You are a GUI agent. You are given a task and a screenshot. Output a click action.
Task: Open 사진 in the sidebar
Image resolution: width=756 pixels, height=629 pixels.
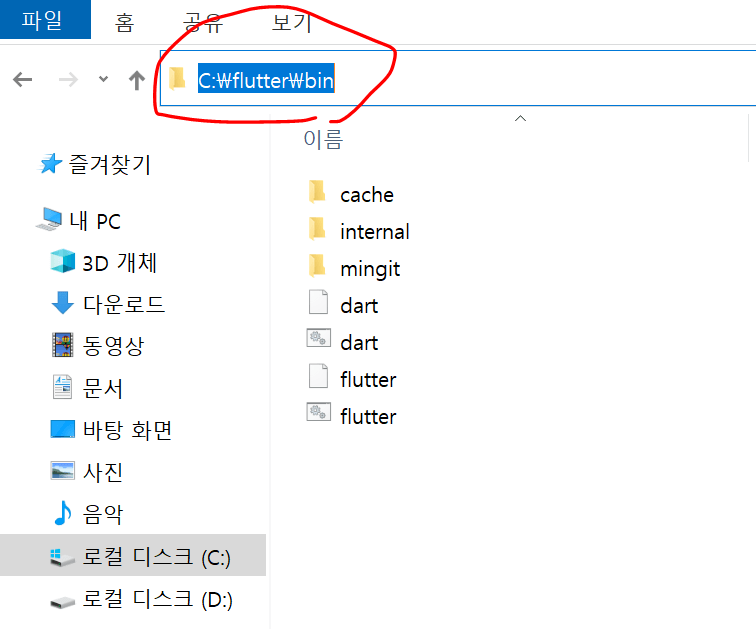[103, 472]
